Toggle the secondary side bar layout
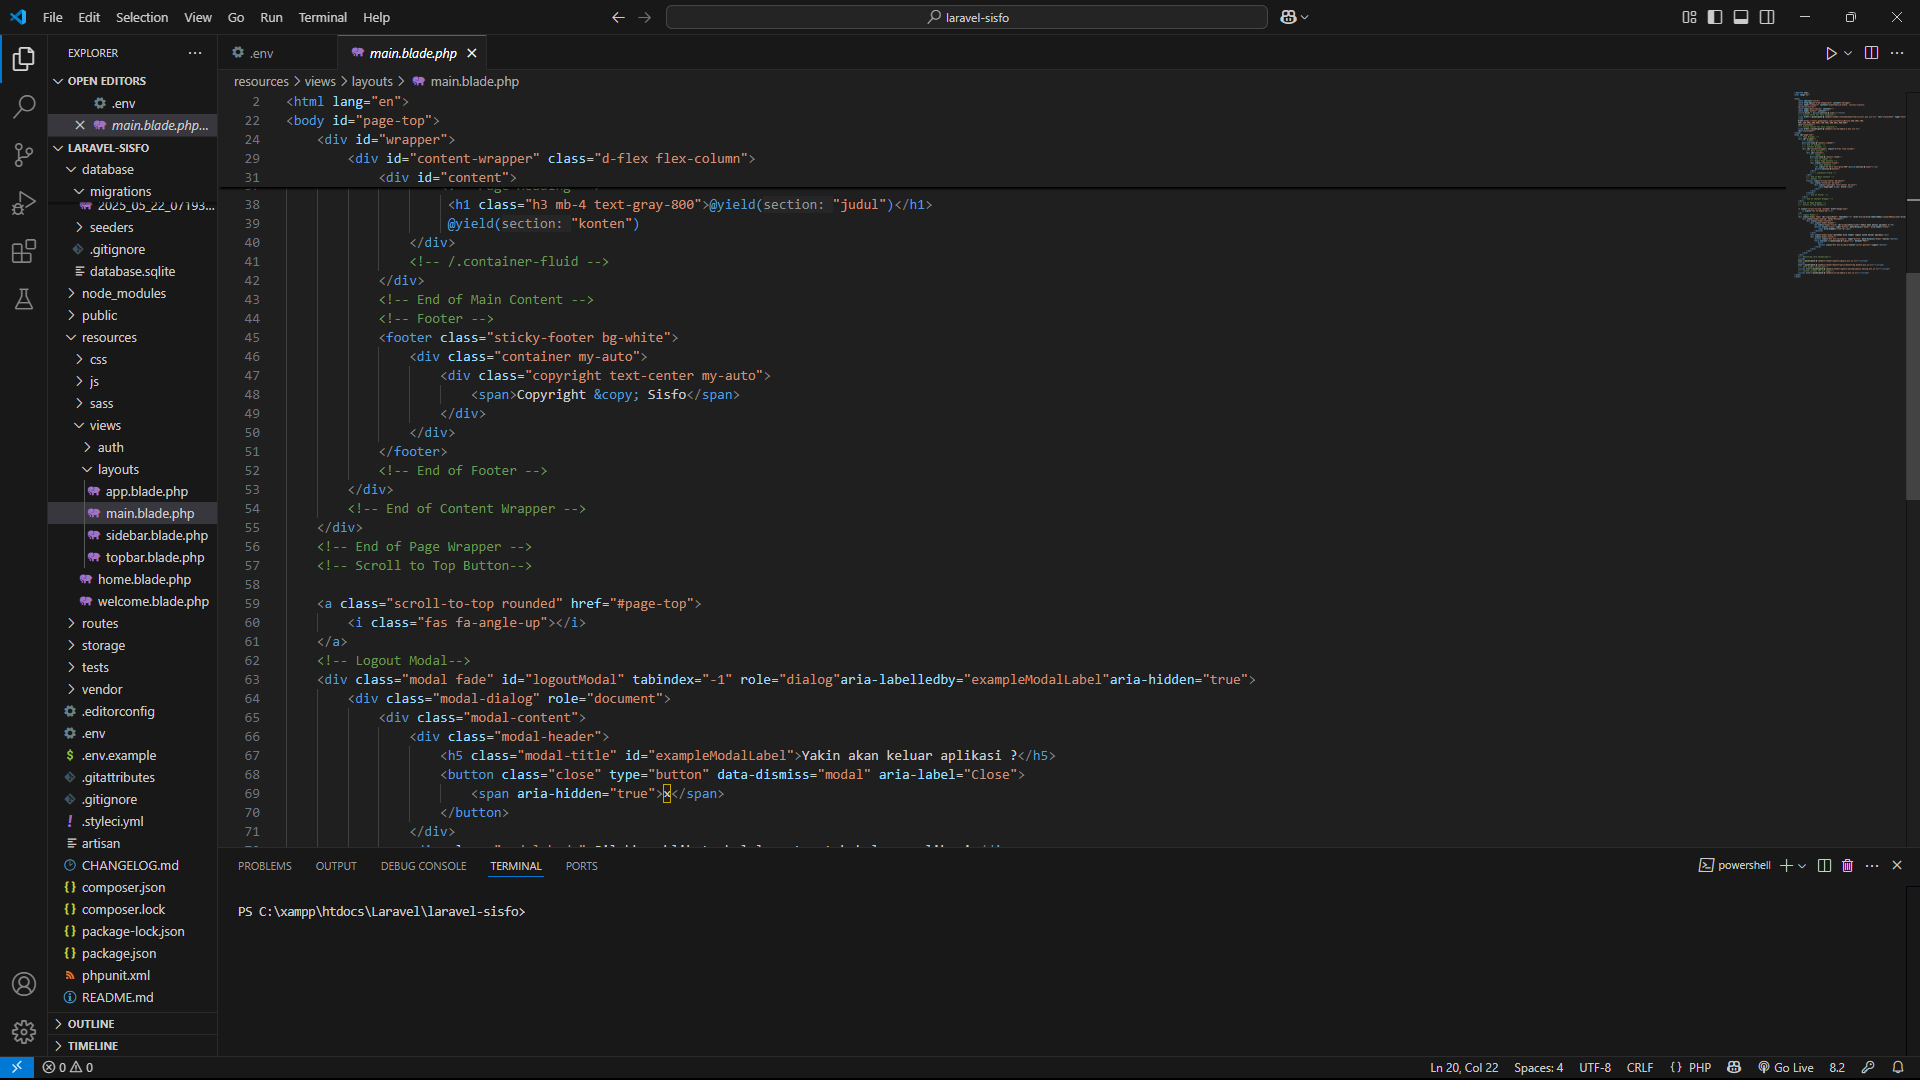Image resolution: width=1920 pixels, height=1080 pixels. (1767, 17)
